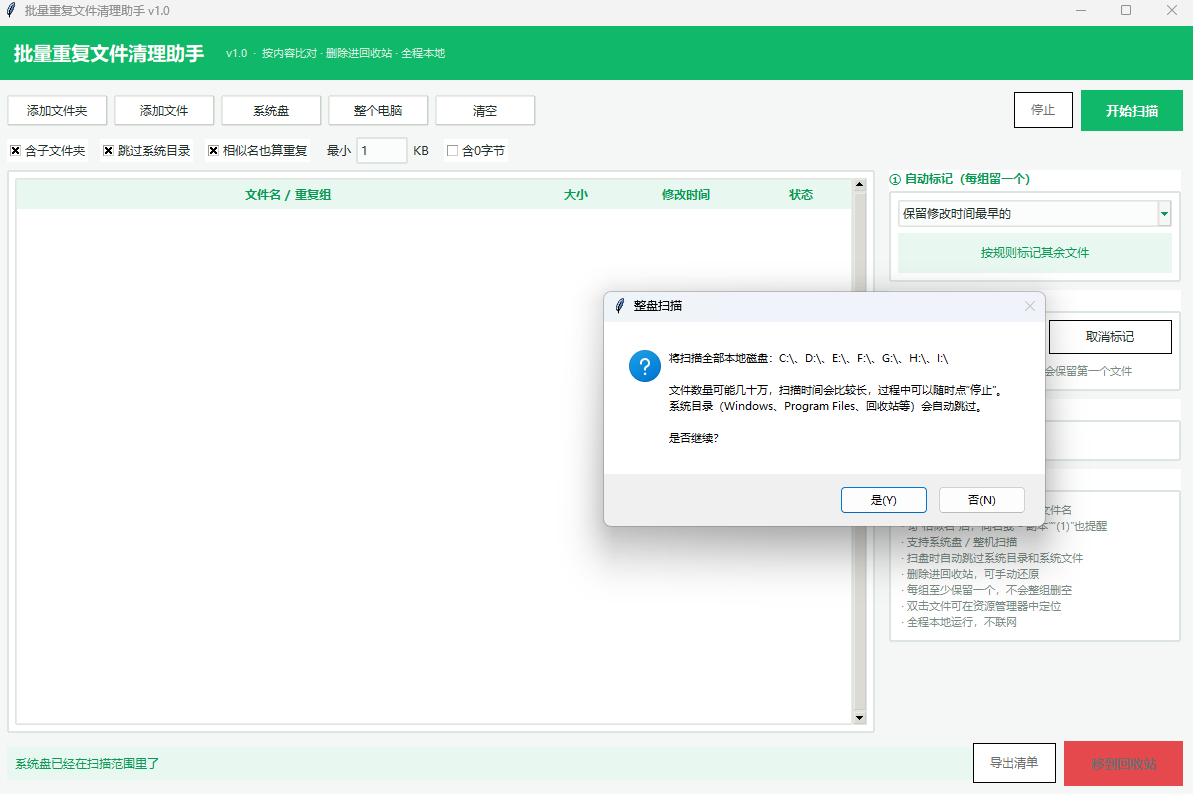Uncheck the 相似名也算重复 checkbox

pos(213,151)
